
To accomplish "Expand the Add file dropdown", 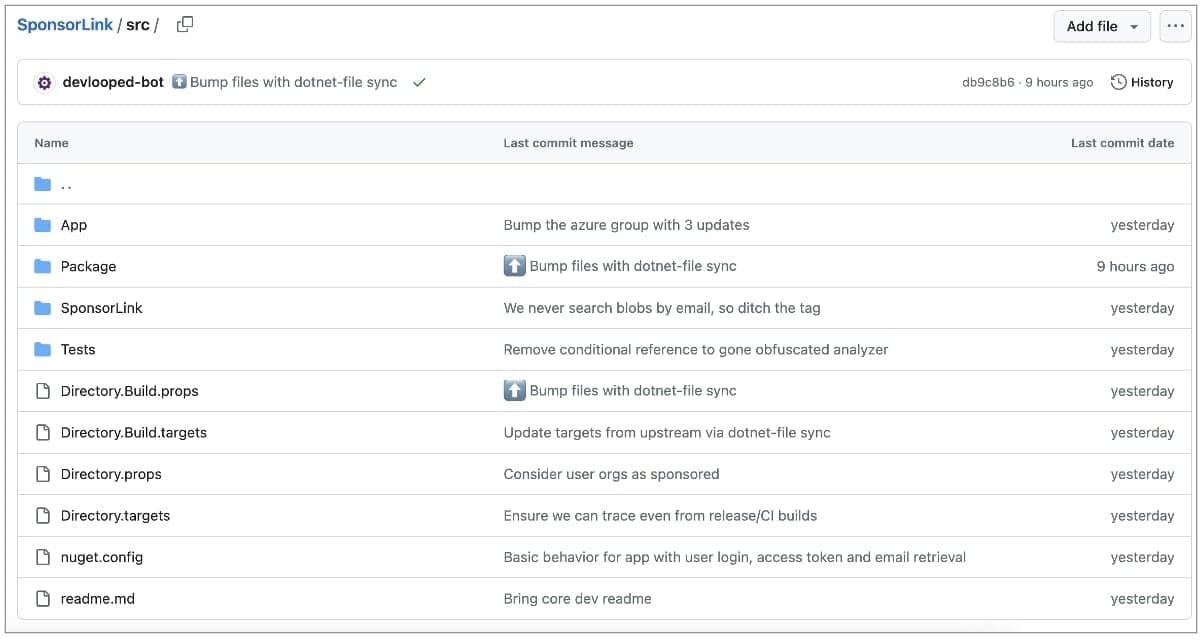I will click(x=1102, y=26).
